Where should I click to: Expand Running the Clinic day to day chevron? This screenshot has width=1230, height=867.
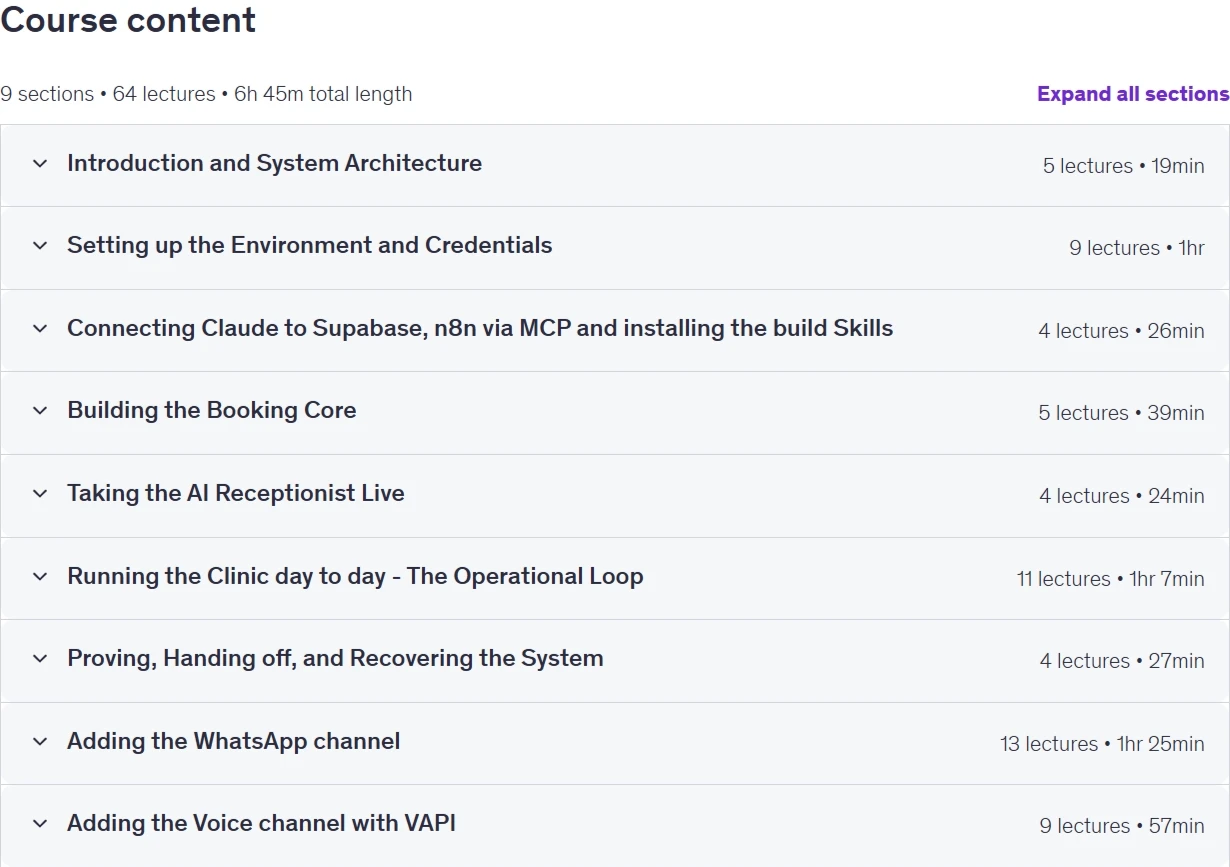click(40, 576)
